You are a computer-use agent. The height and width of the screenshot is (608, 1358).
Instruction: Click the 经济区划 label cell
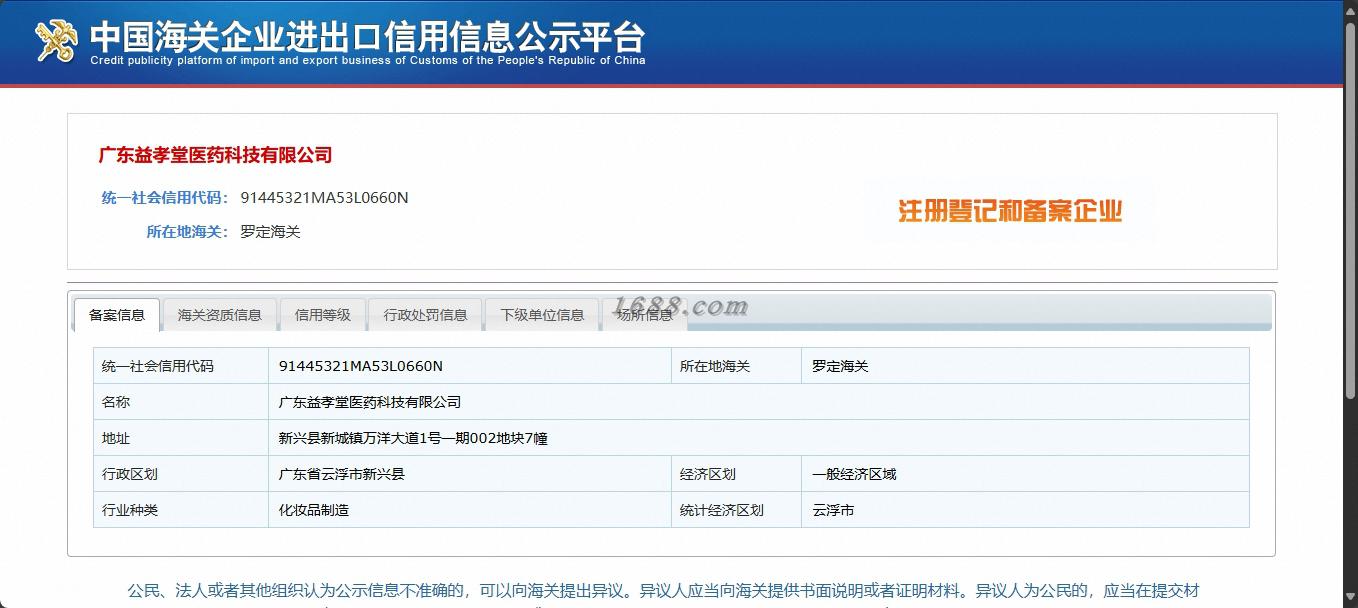tap(736, 474)
